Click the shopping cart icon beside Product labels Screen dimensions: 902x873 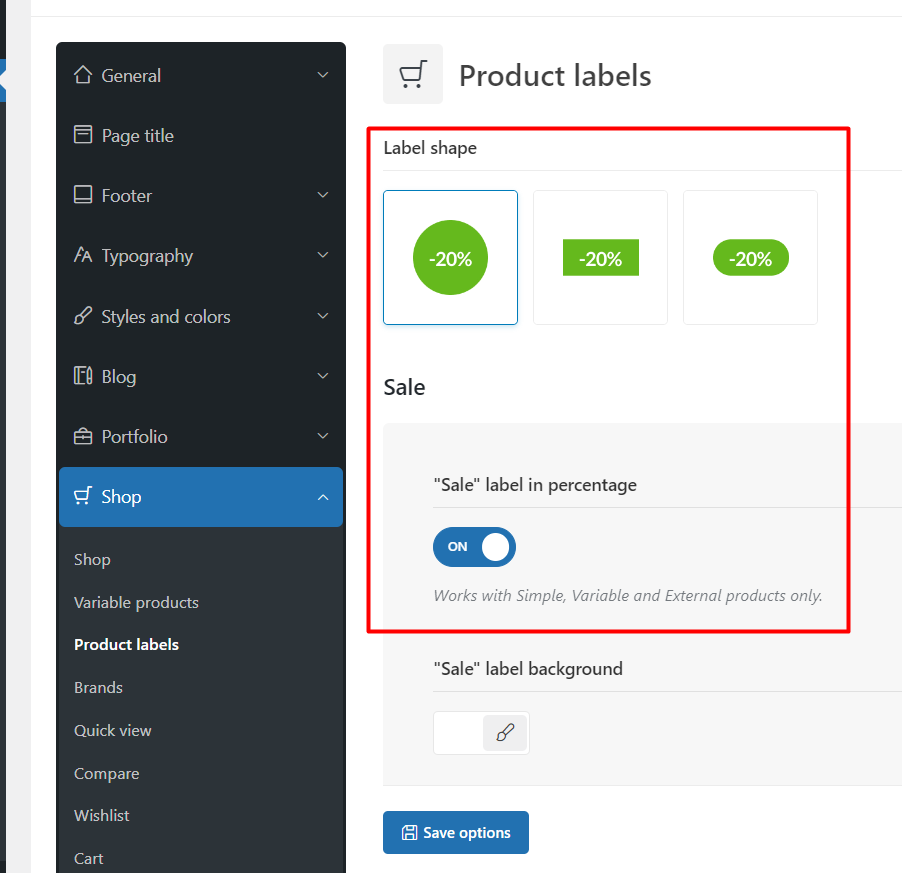pyautogui.click(x=413, y=74)
